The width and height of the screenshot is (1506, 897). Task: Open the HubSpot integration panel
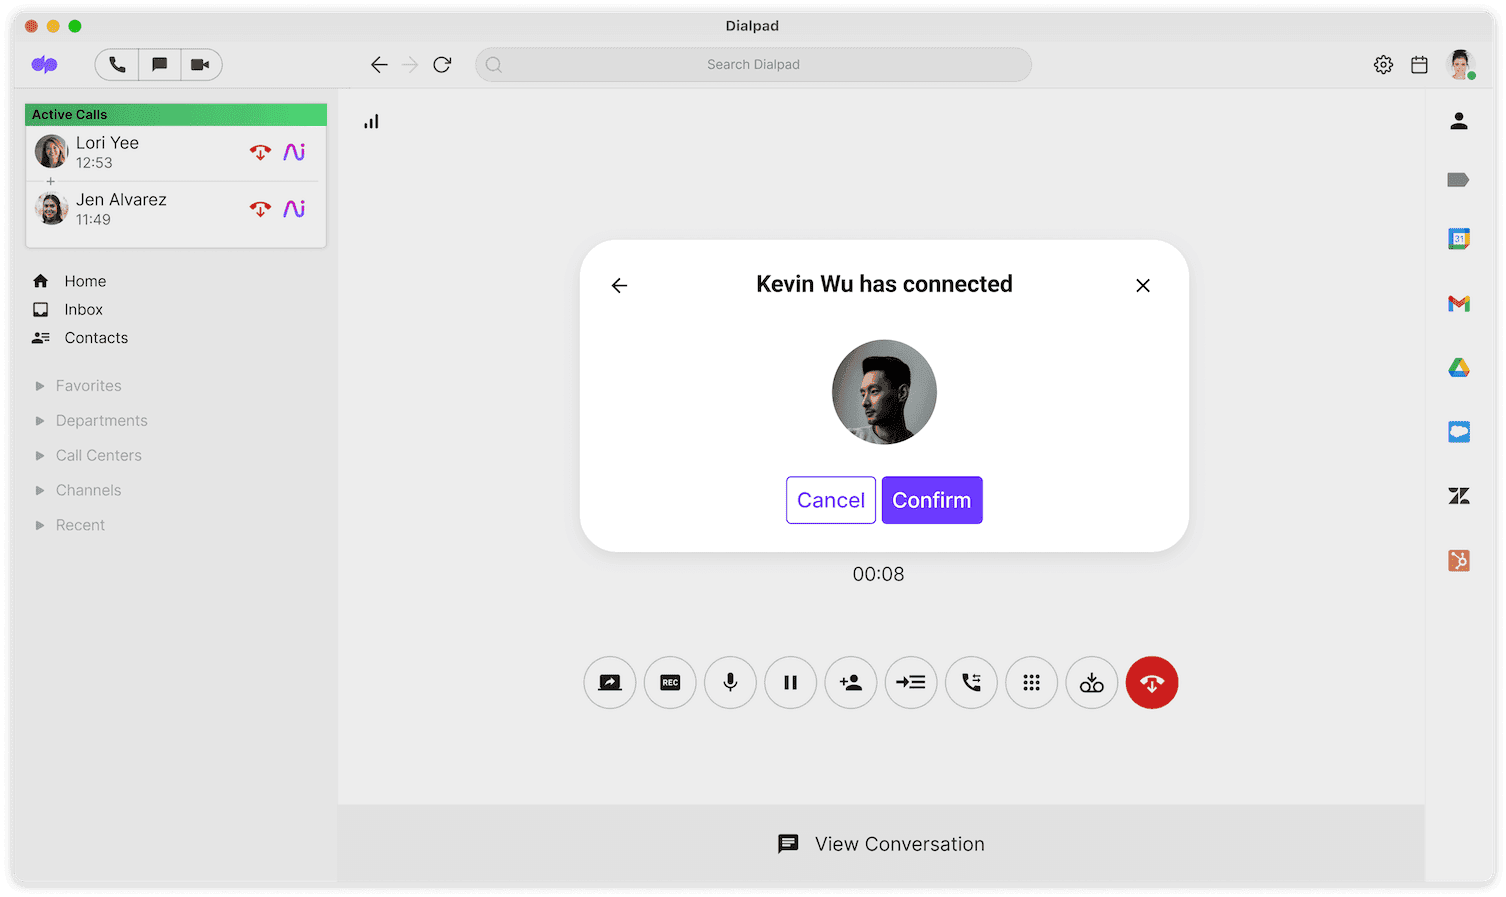pyautogui.click(x=1459, y=560)
